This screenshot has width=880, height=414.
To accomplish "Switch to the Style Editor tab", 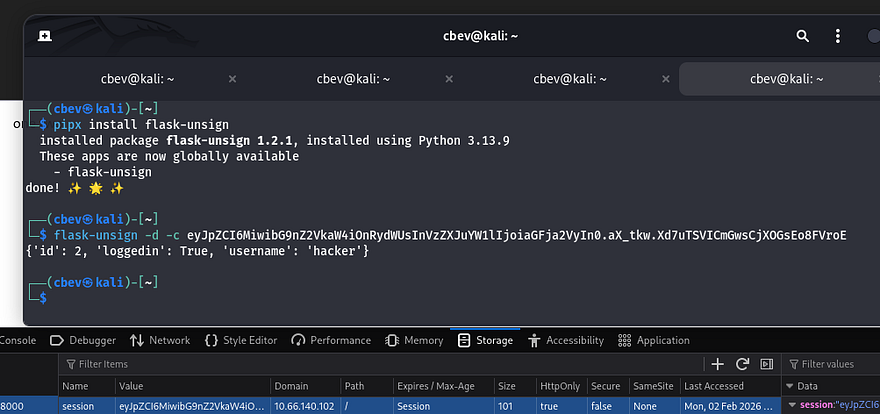I will coord(240,340).
